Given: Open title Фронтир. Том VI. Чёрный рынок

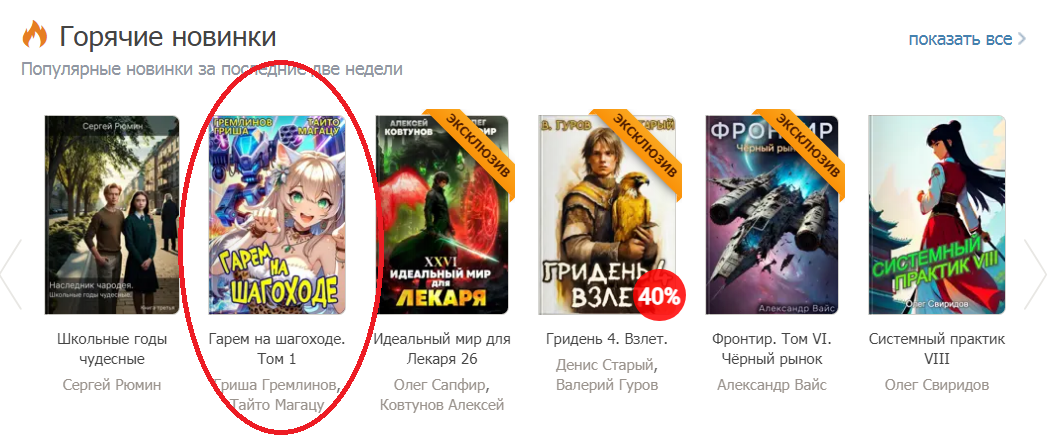Looking at the screenshot, I should tap(772, 349).
